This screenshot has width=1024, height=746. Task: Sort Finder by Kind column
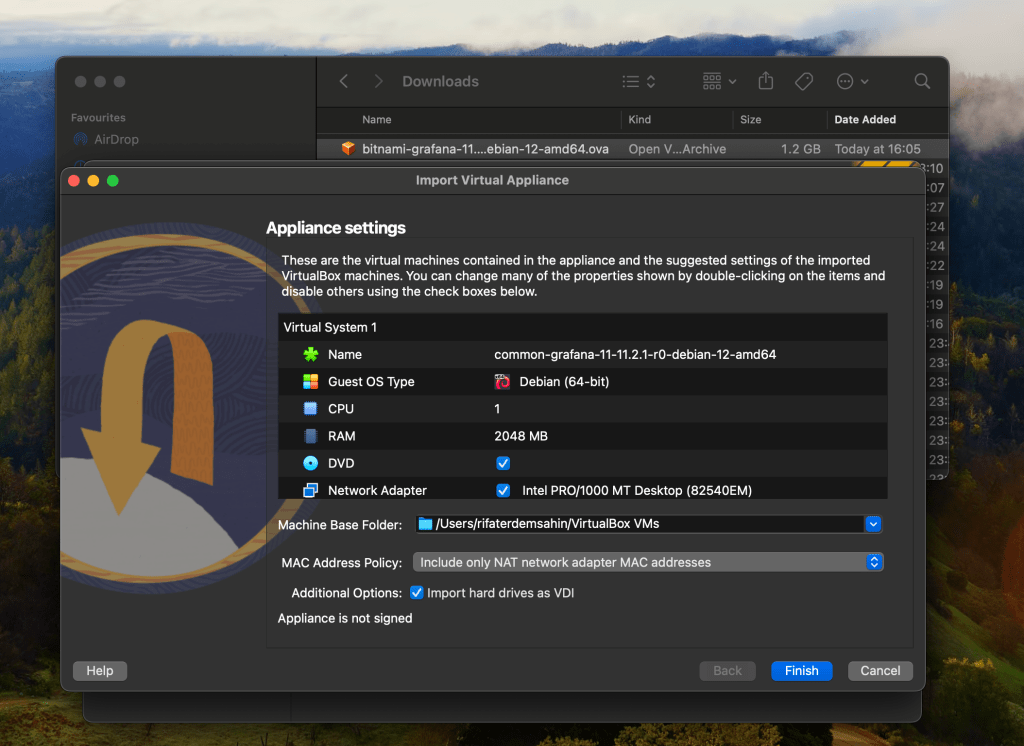(639, 120)
